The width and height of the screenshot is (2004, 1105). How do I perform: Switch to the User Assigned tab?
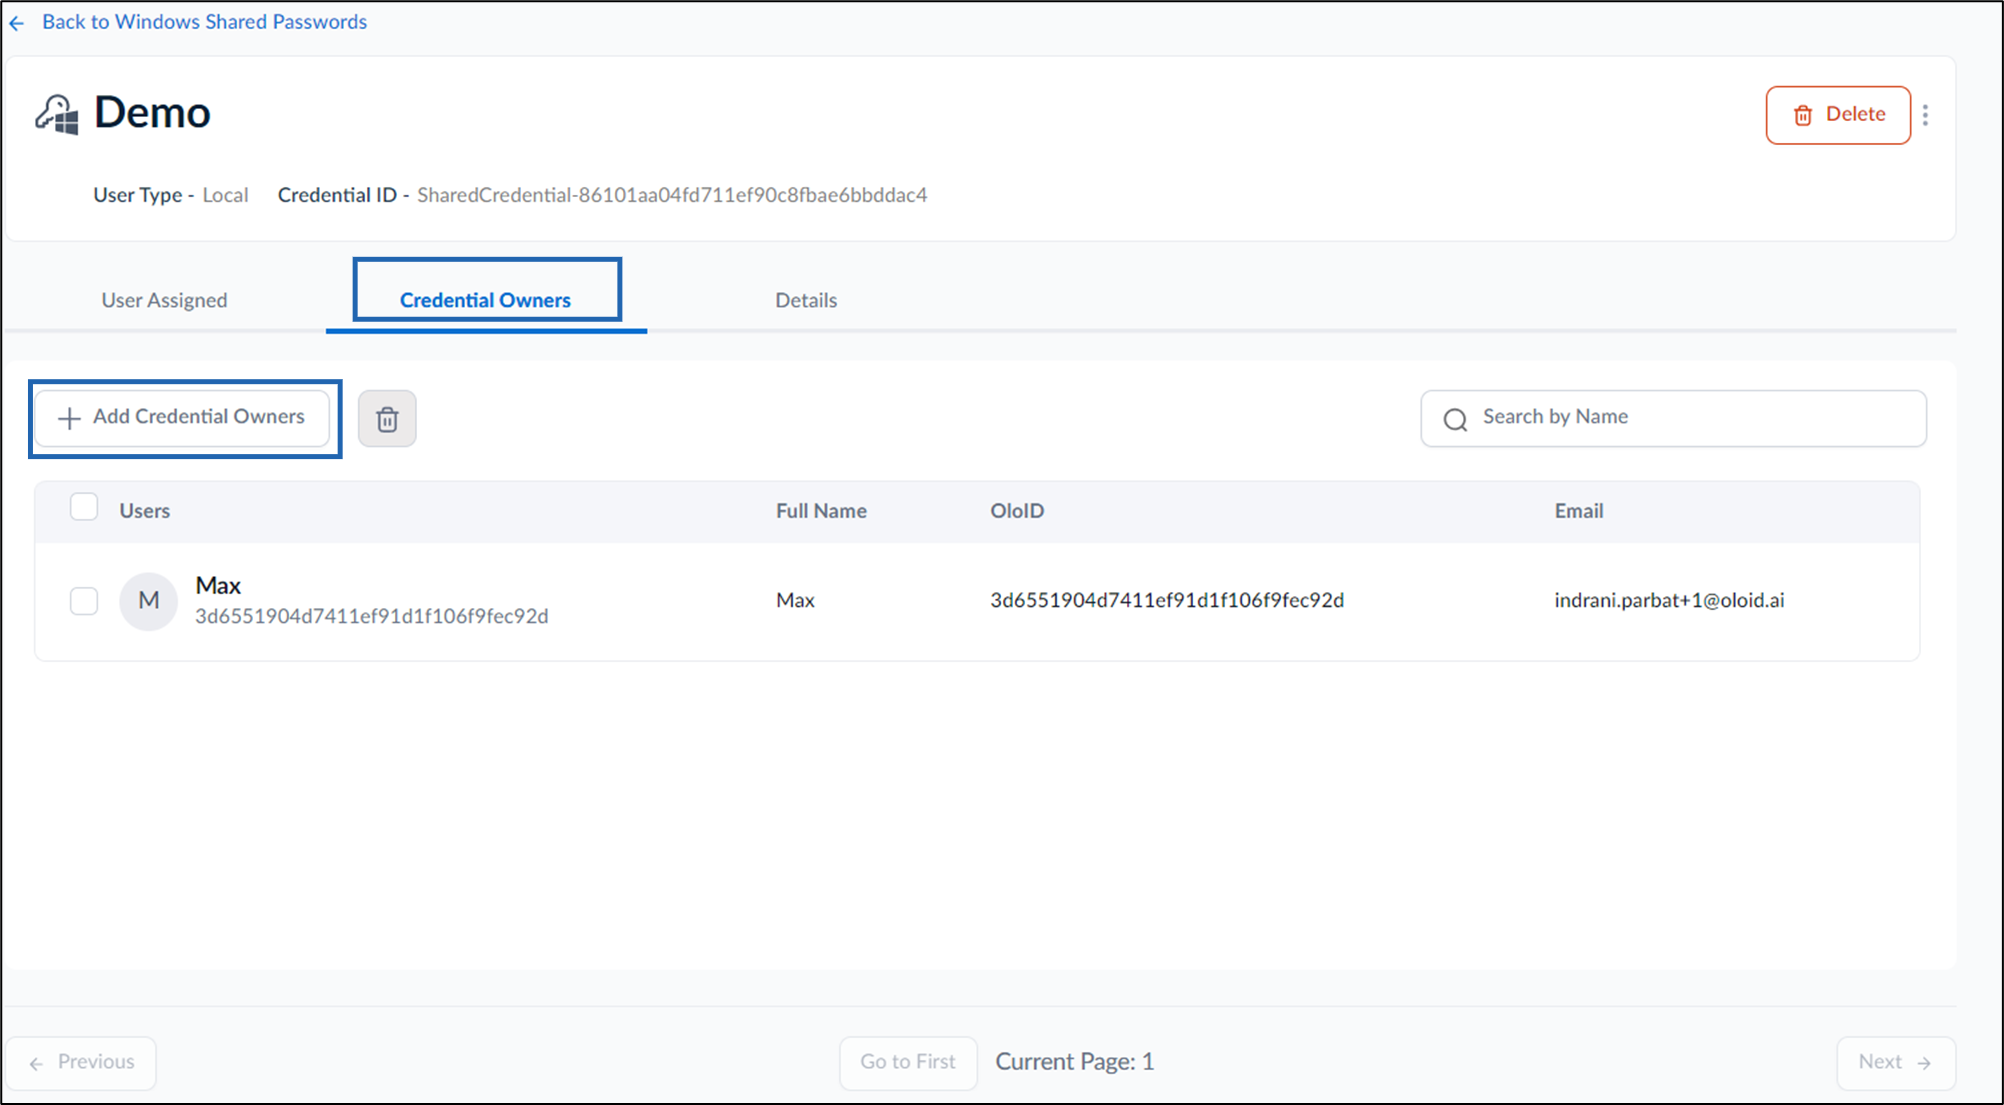[164, 300]
